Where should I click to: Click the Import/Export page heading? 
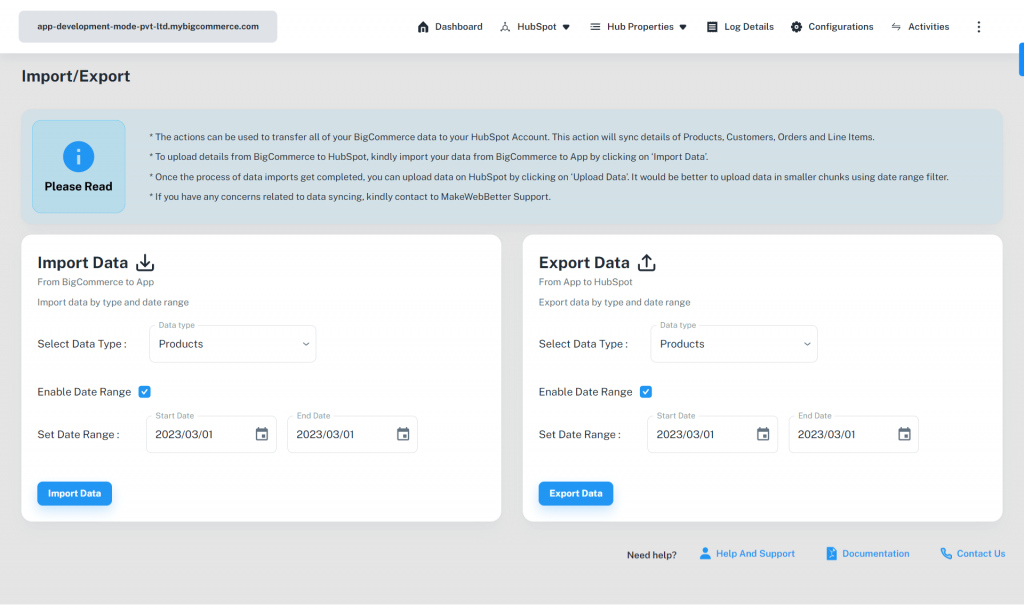point(76,76)
